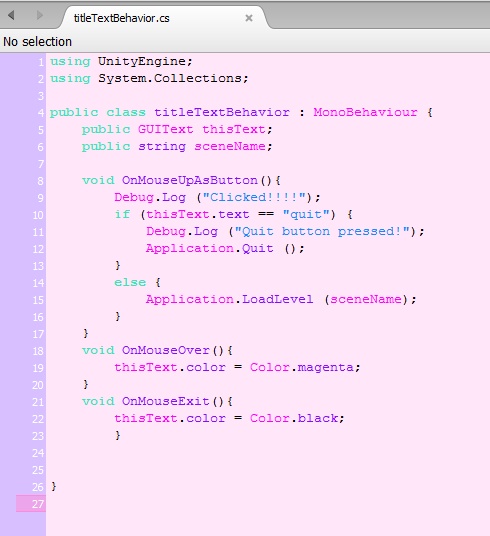Click the OnMouseUpAsButton method name
490x536 pixels.
(x=190, y=180)
